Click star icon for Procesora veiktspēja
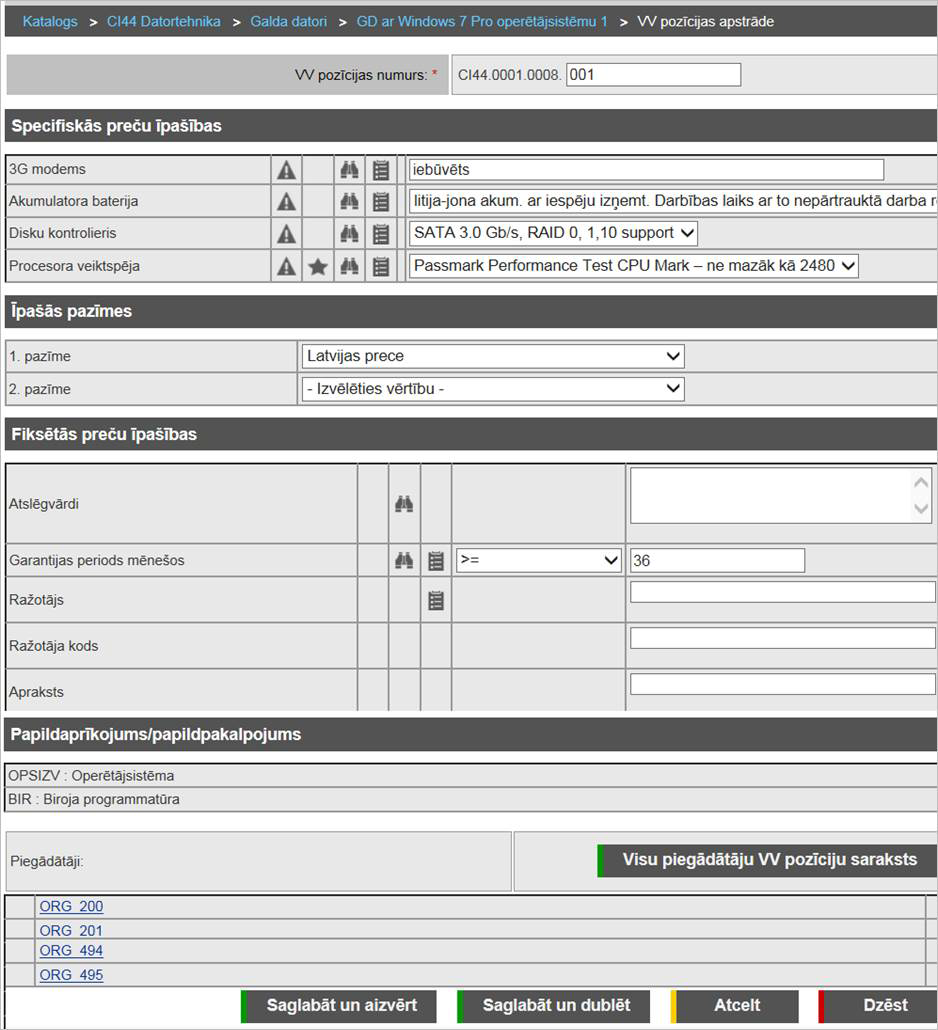Image resolution: width=938 pixels, height=1030 pixels. [x=318, y=266]
